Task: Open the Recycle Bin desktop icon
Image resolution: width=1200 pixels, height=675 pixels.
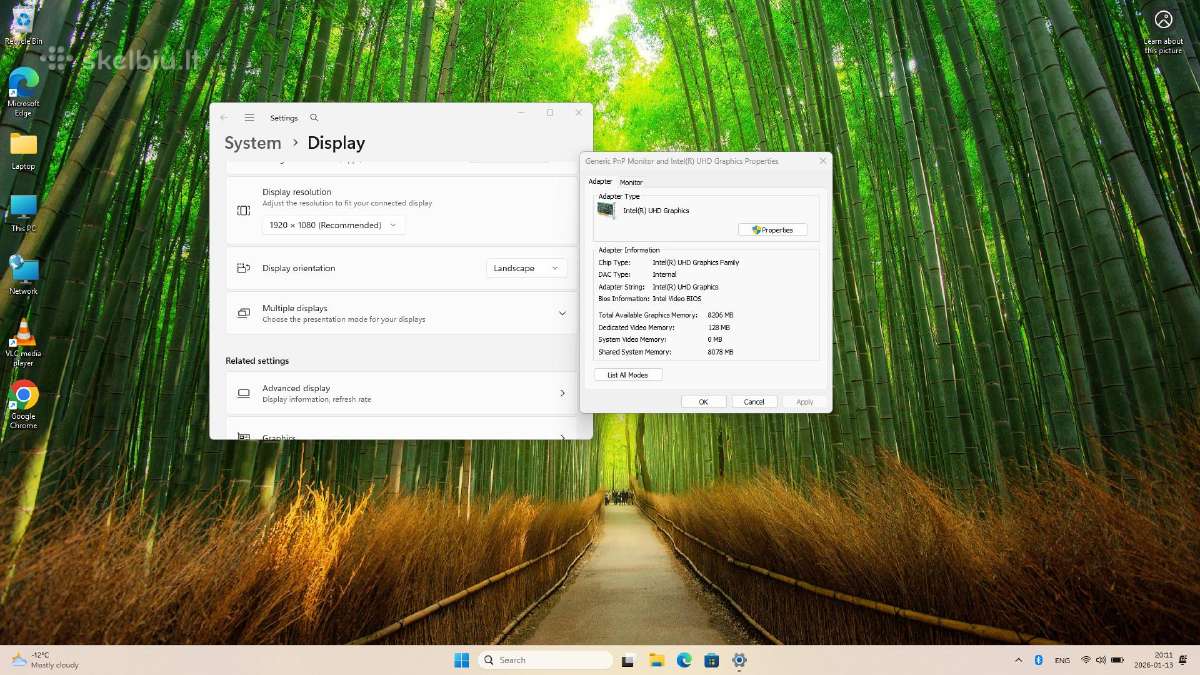Action: 23,25
